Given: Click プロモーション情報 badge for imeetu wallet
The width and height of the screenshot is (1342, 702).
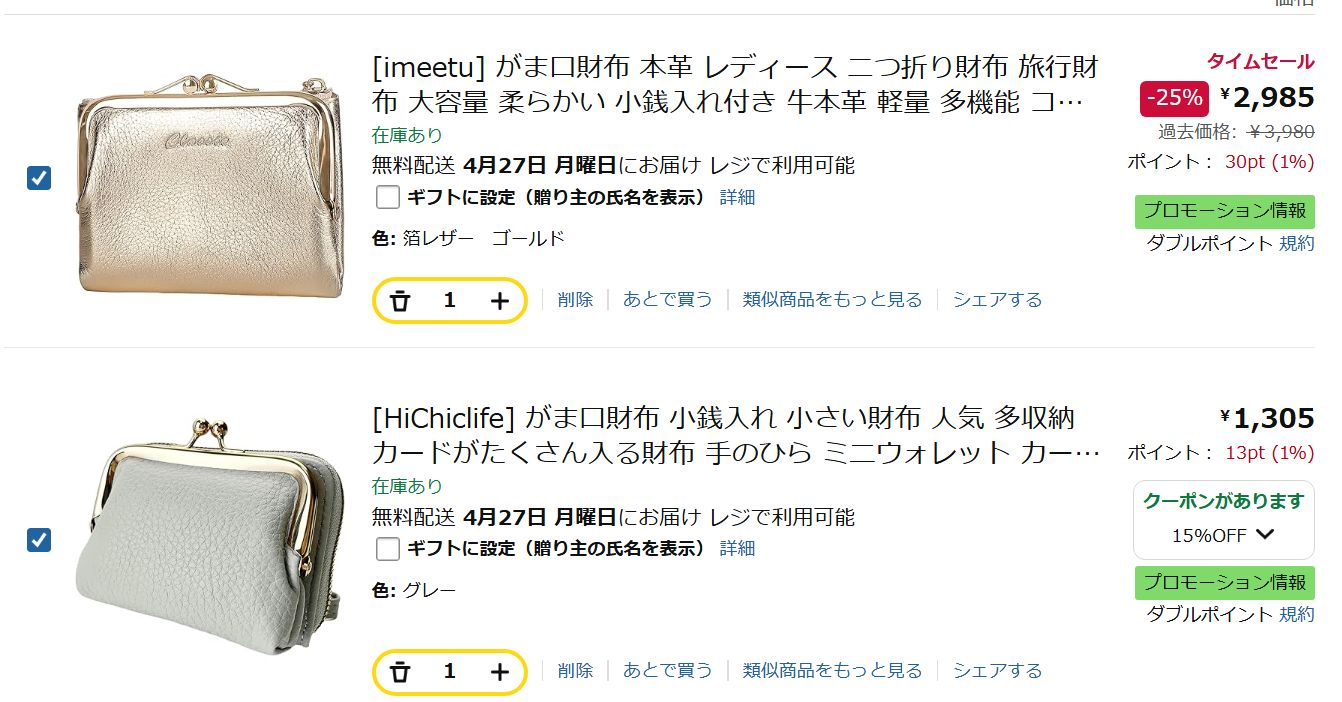Looking at the screenshot, I should (x=1224, y=211).
